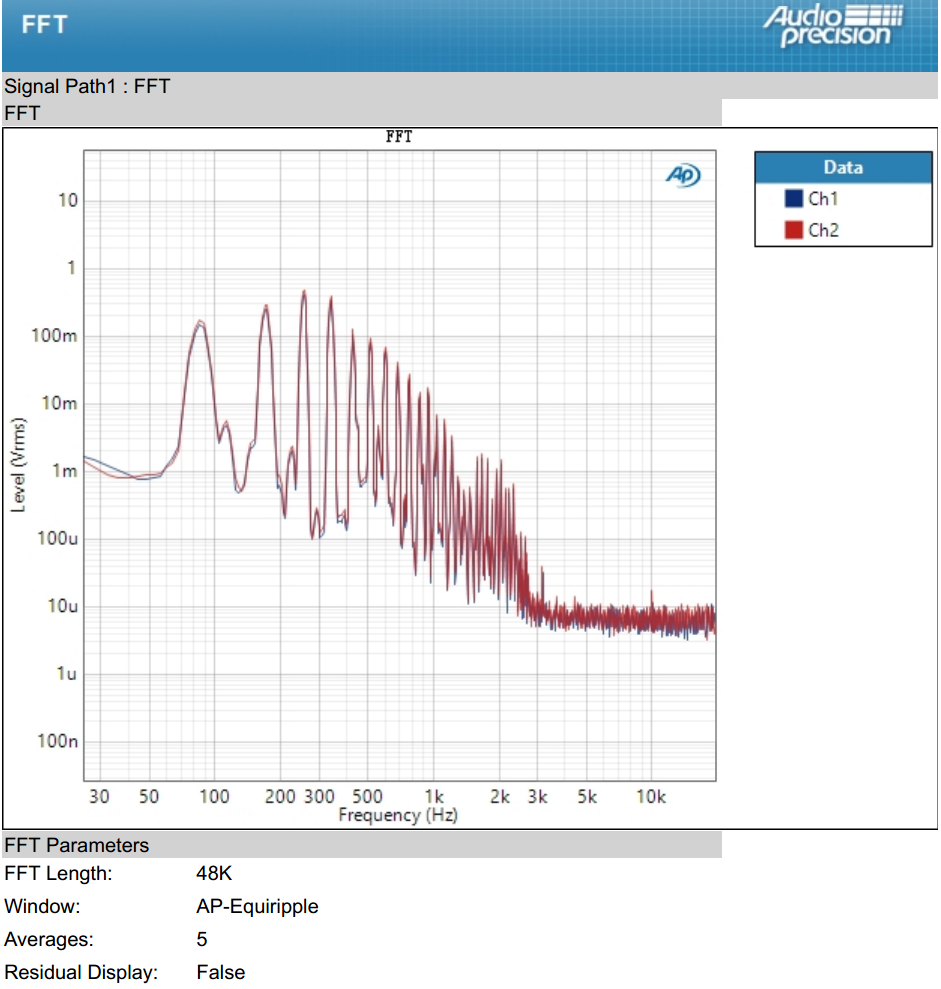Click the 100u tick on level axis
This screenshot has width=941, height=989.
point(57,539)
